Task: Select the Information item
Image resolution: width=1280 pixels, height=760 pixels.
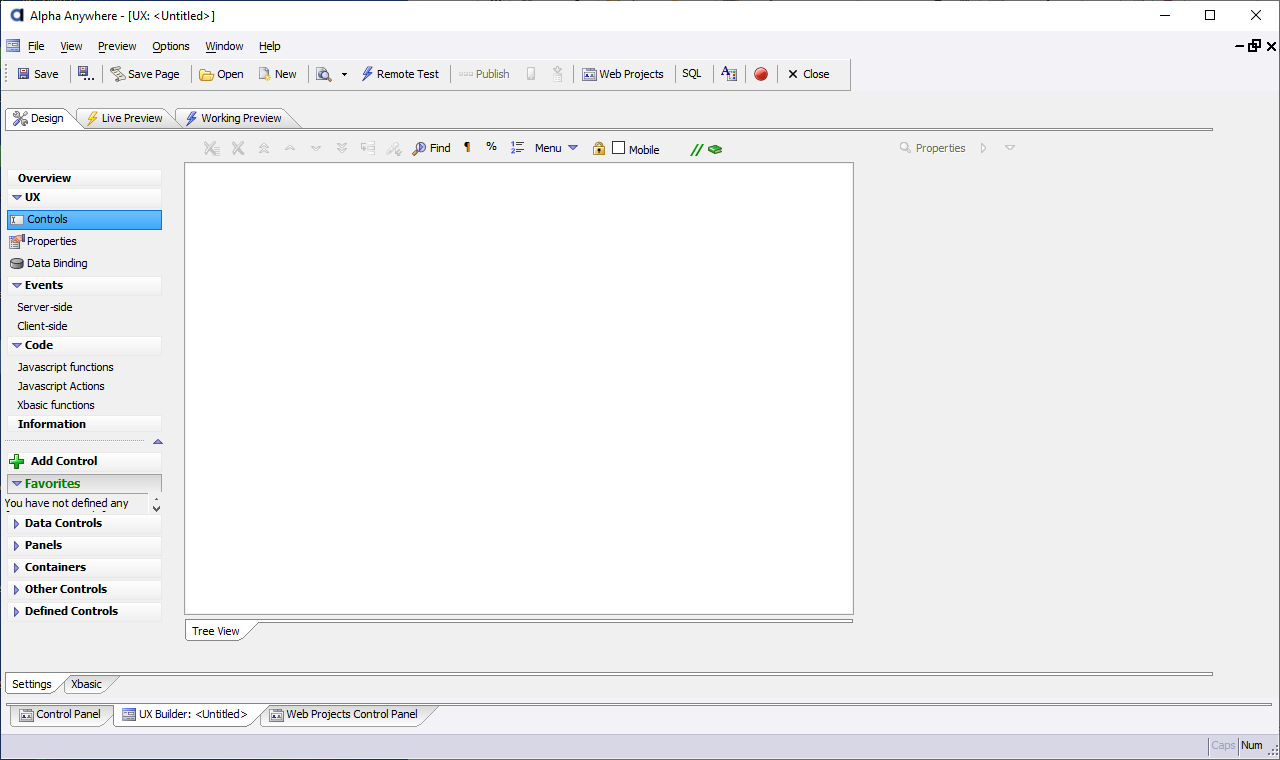Action: click(84, 424)
